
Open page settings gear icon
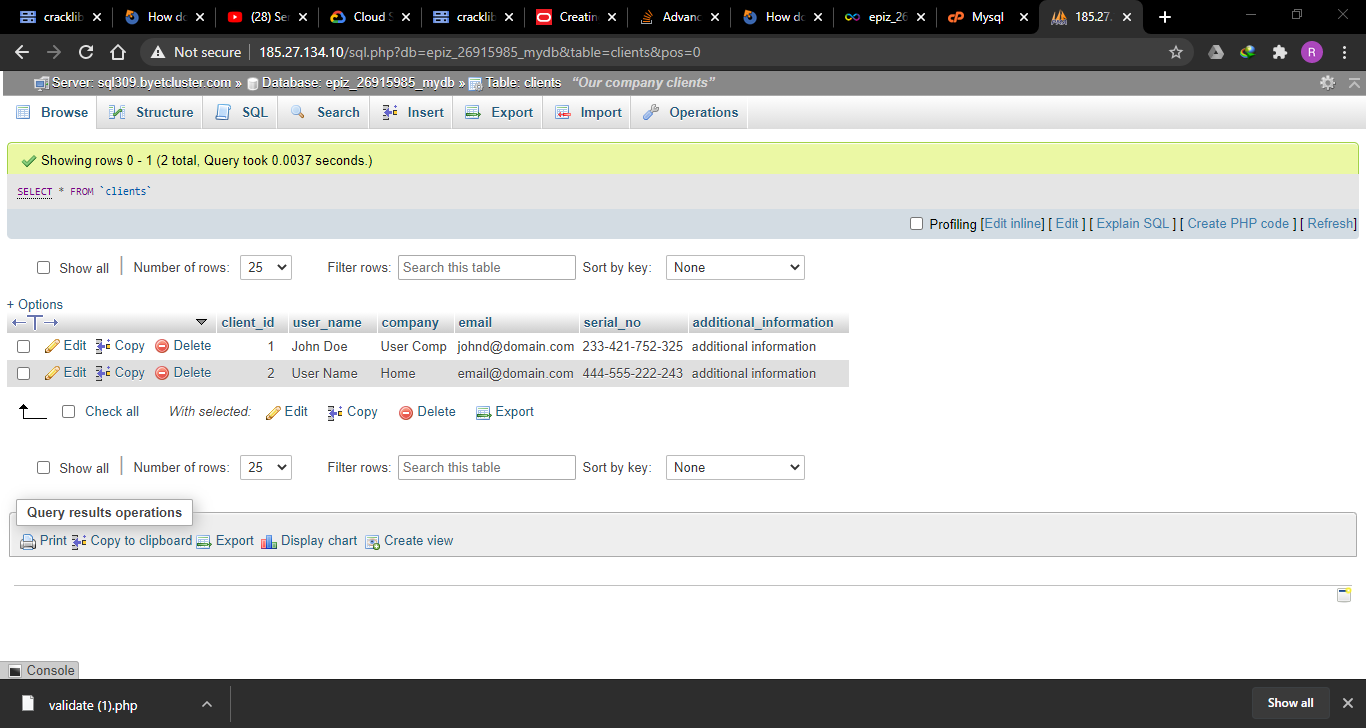tap(1327, 83)
